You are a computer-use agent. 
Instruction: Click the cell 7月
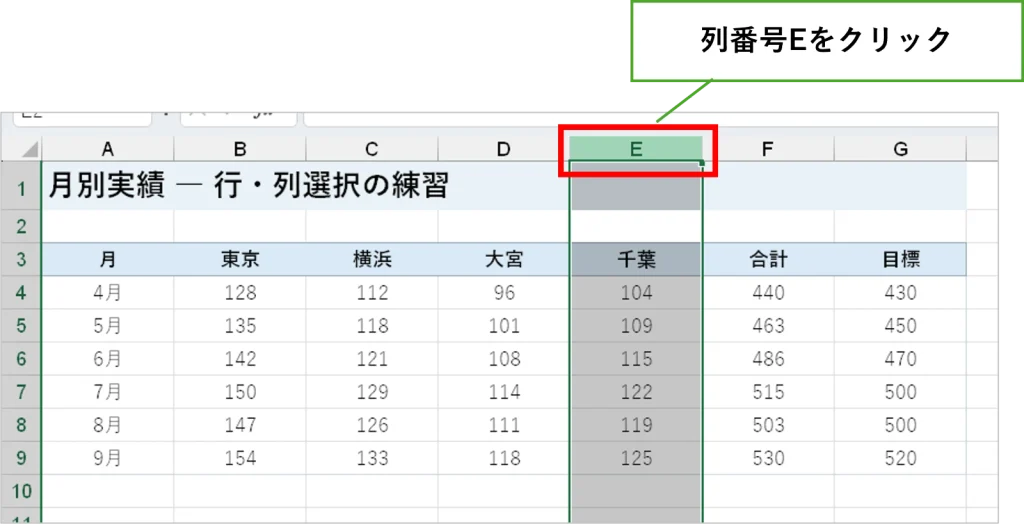(108, 391)
